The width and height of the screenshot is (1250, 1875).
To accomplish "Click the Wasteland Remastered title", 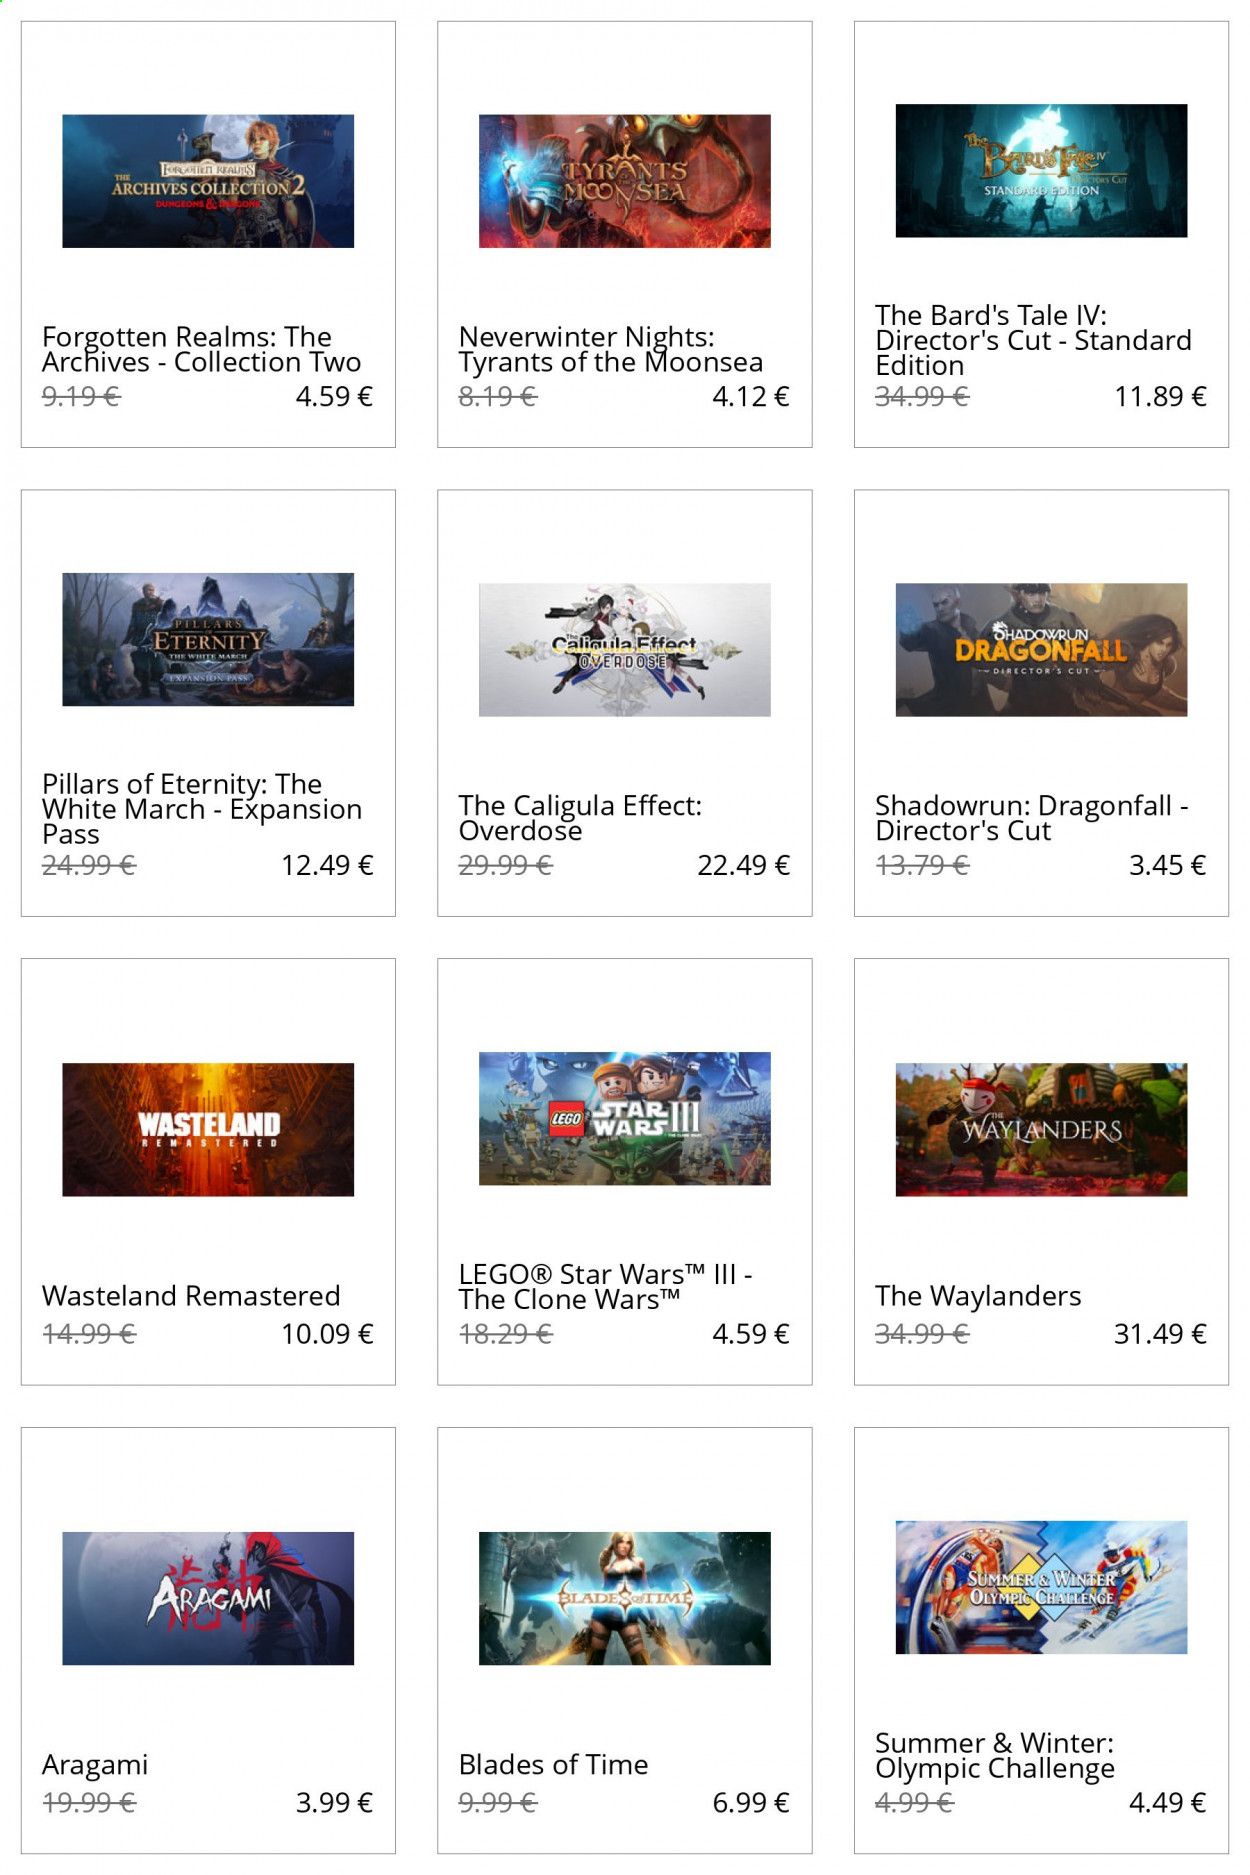I will coord(191,1295).
